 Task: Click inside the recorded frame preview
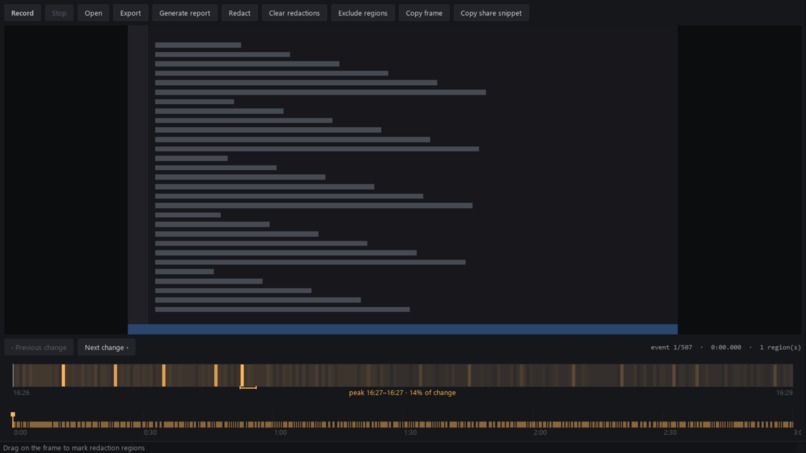pos(402,180)
